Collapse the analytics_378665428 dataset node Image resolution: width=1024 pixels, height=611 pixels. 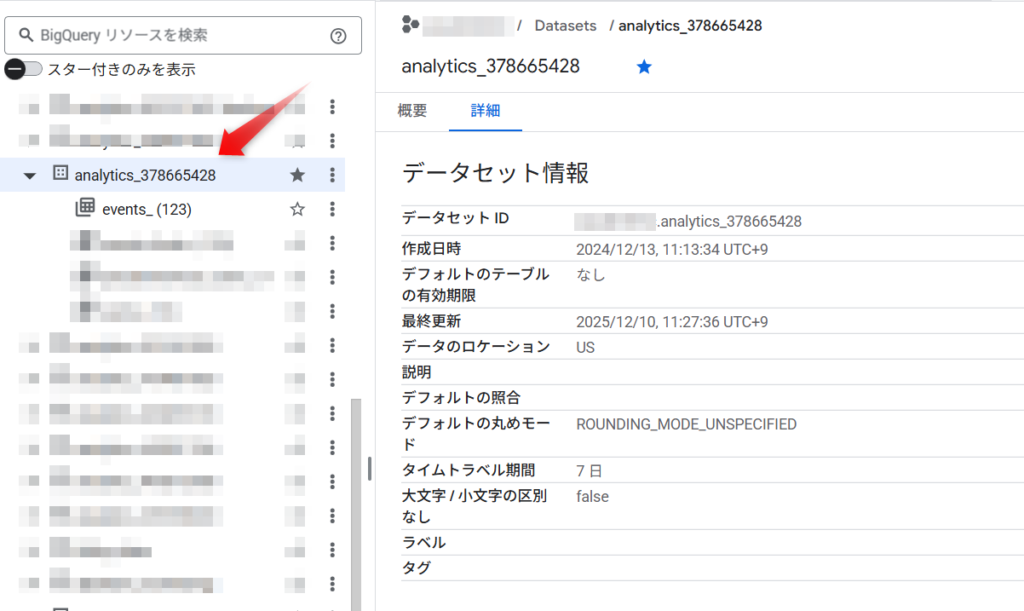pyautogui.click(x=29, y=176)
